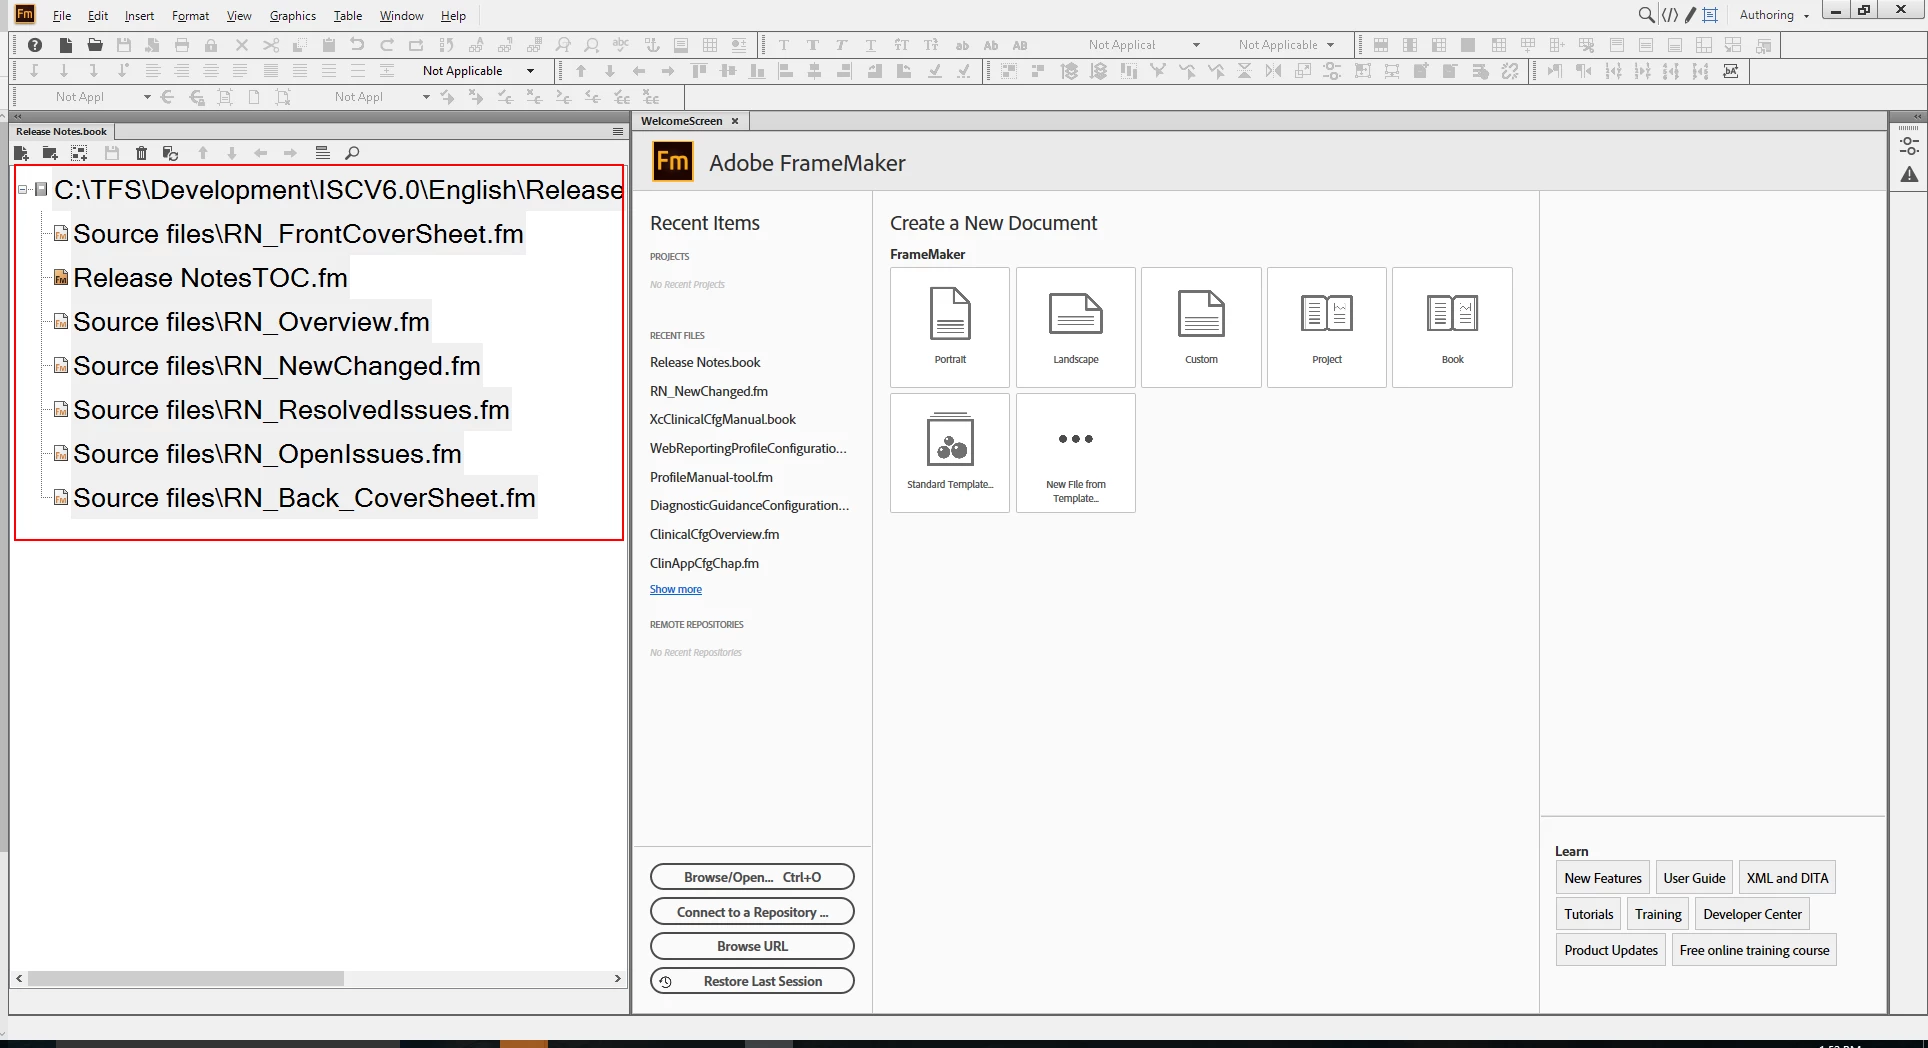The image size is (1928, 1048).
Task: Open the File menu
Action: click(62, 15)
